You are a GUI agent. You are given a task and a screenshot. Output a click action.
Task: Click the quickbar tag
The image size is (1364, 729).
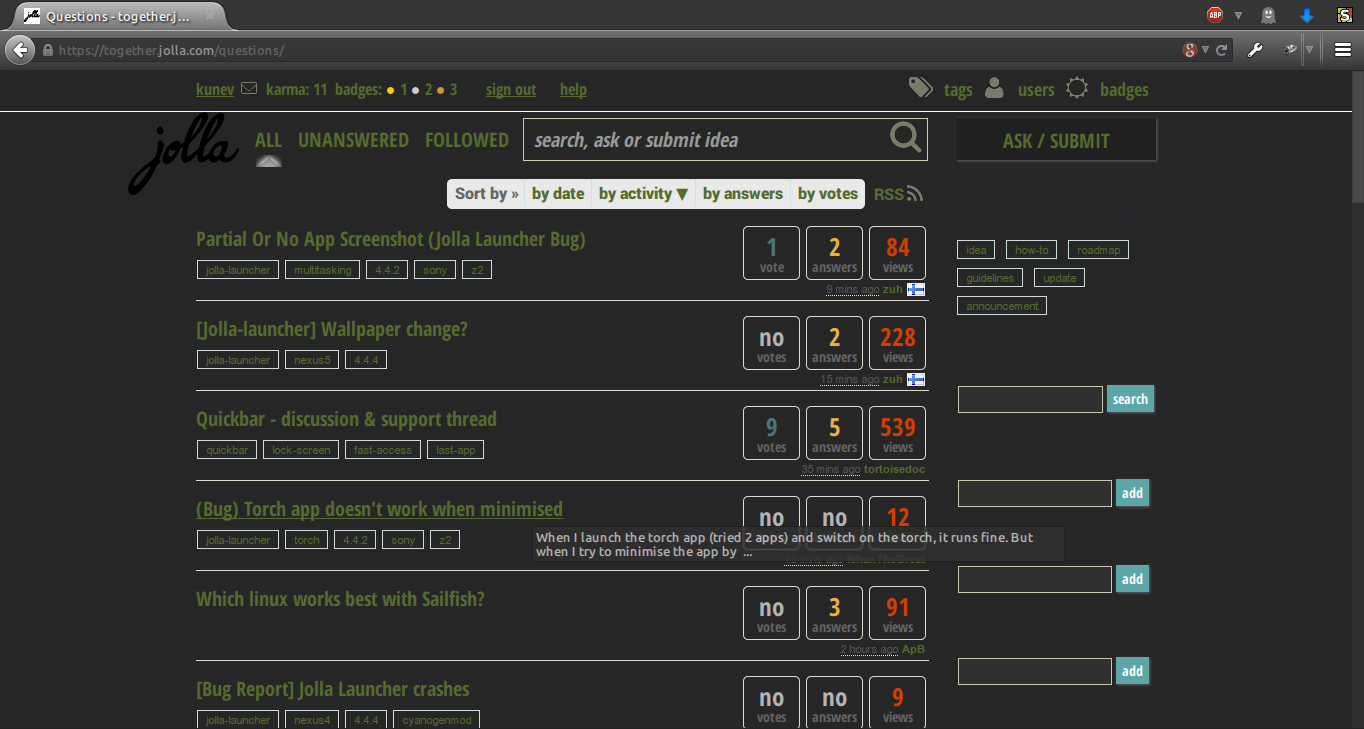[x=227, y=450]
